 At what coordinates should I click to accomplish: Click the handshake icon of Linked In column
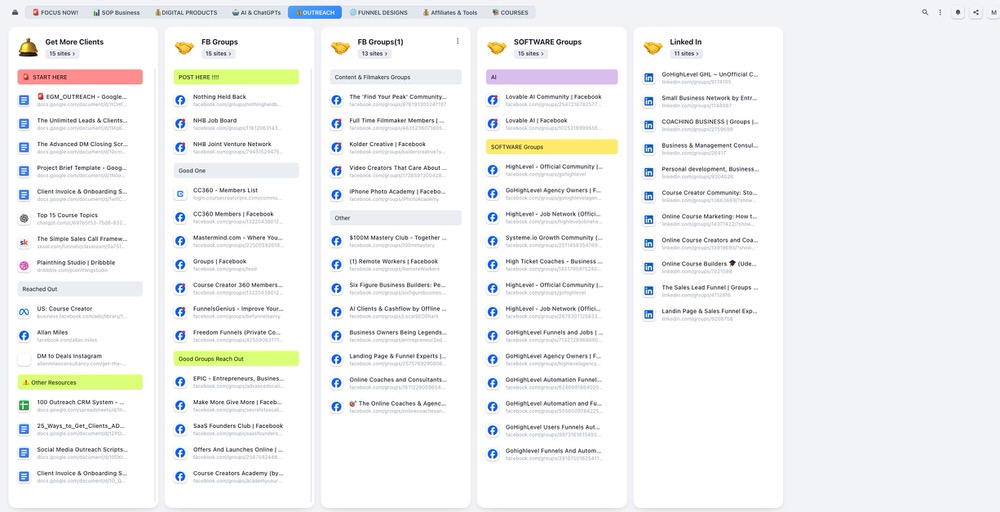652,47
